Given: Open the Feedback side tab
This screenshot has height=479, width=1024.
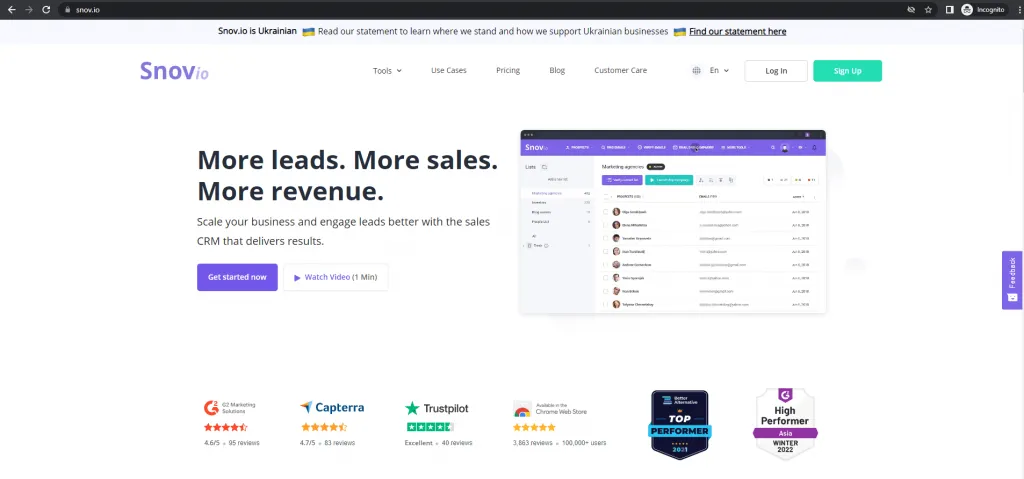Looking at the screenshot, I should (x=1012, y=280).
